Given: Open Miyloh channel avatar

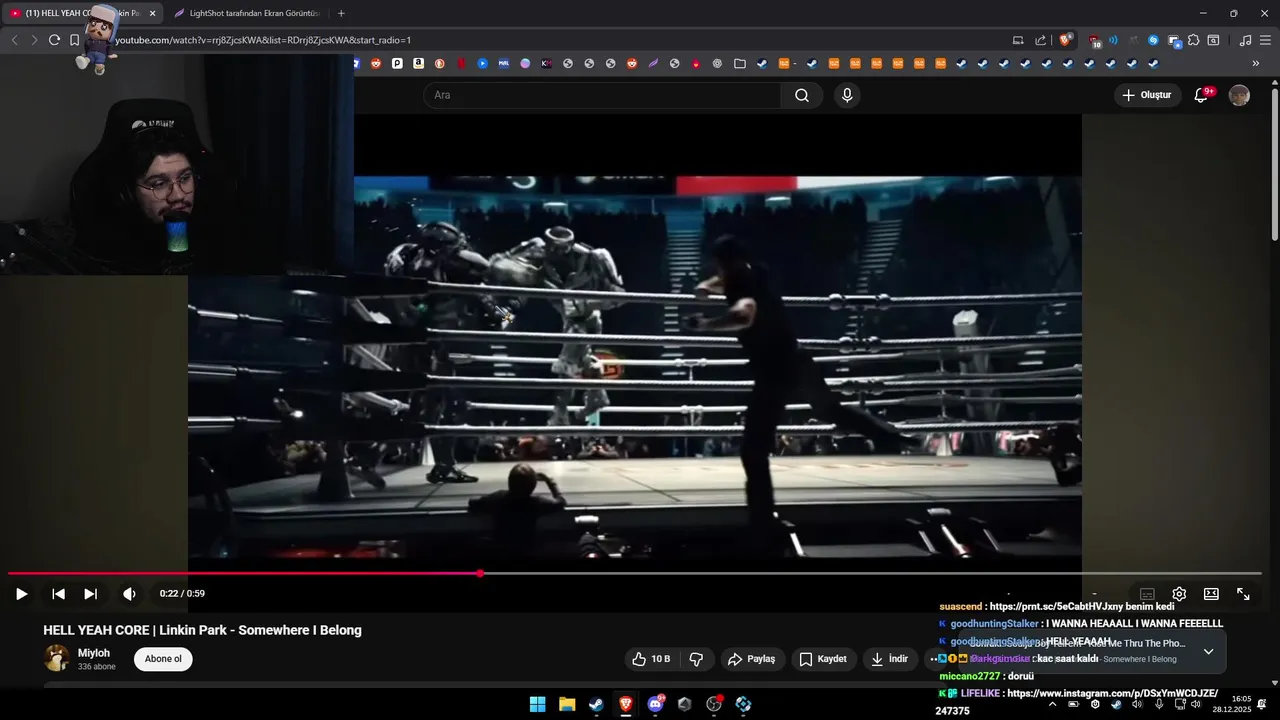Looking at the screenshot, I should [x=57, y=658].
